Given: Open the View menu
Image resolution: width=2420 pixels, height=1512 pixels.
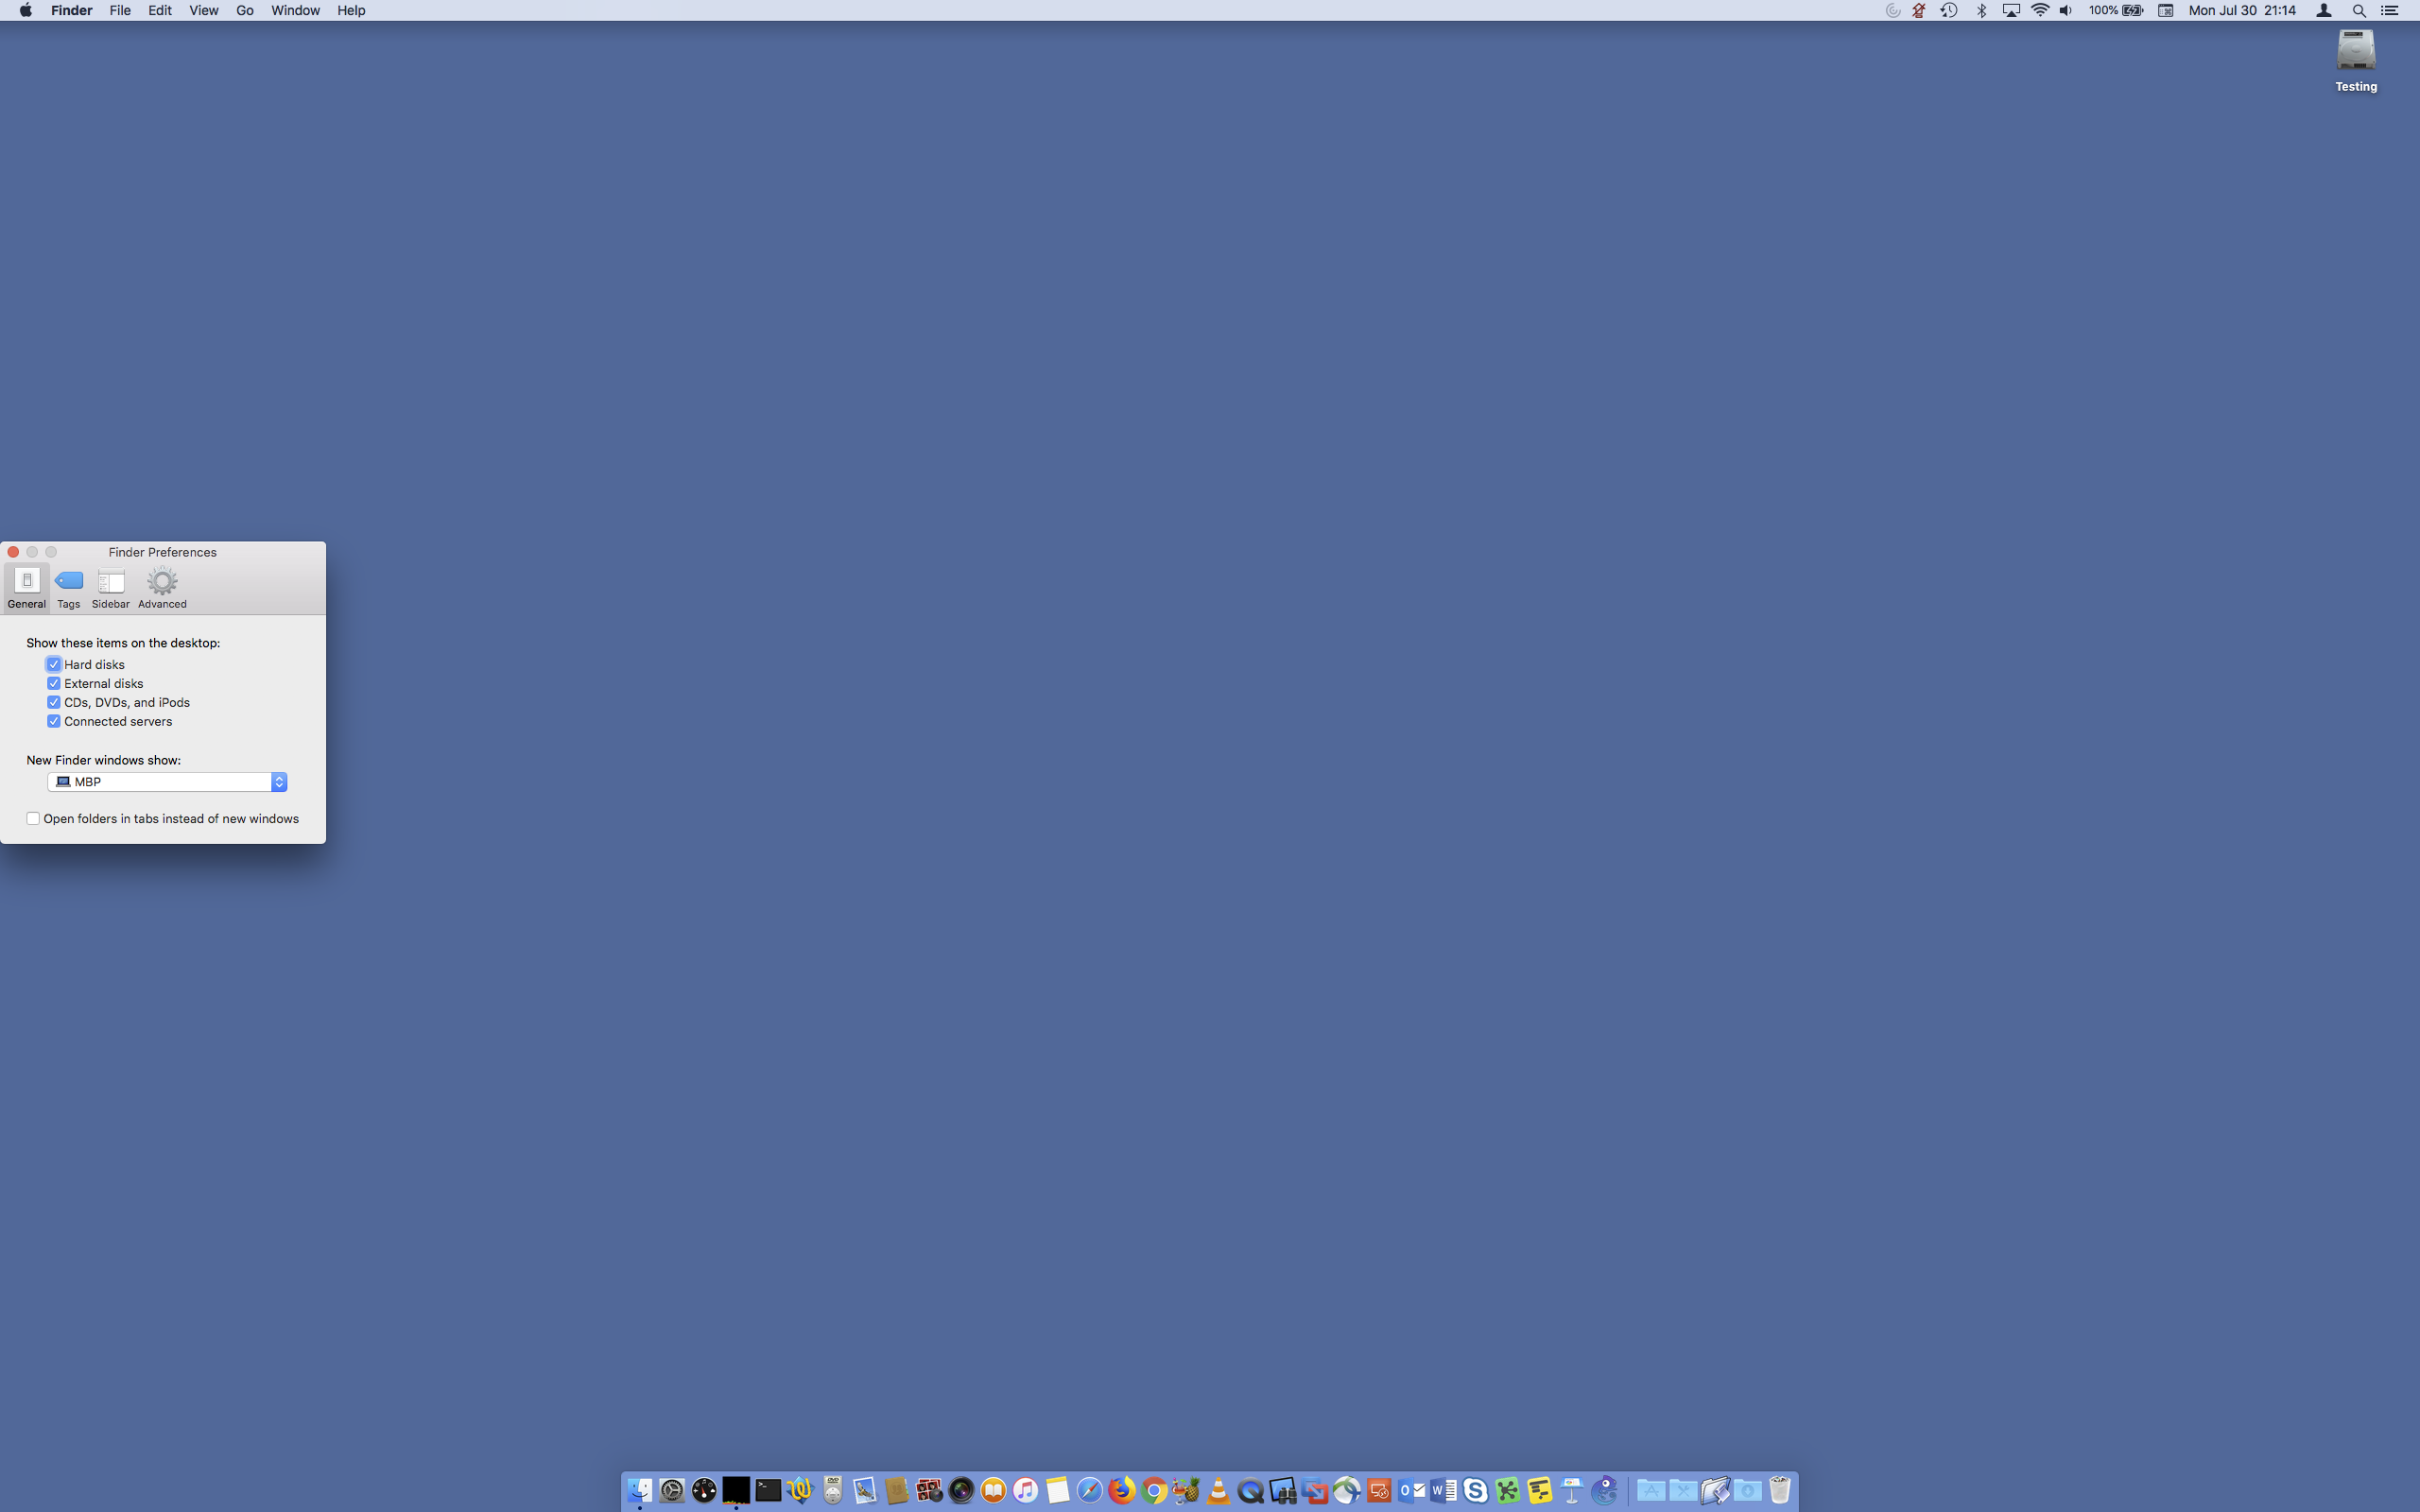Looking at the screenshot, I should coord(203,10).
